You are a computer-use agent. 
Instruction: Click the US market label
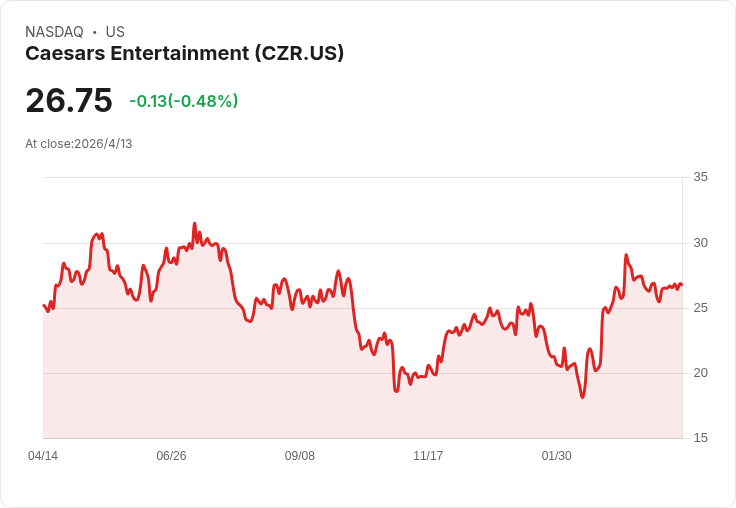(115, 32)
